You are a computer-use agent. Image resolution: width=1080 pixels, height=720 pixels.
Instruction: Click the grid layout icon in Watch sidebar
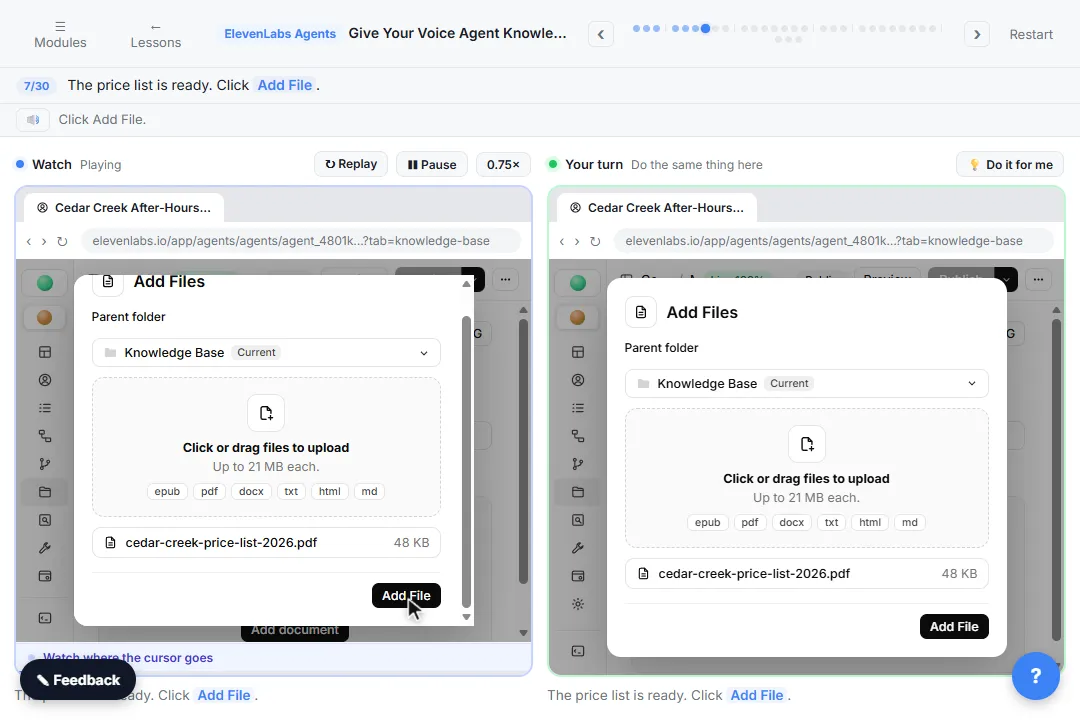pos(45,352)
